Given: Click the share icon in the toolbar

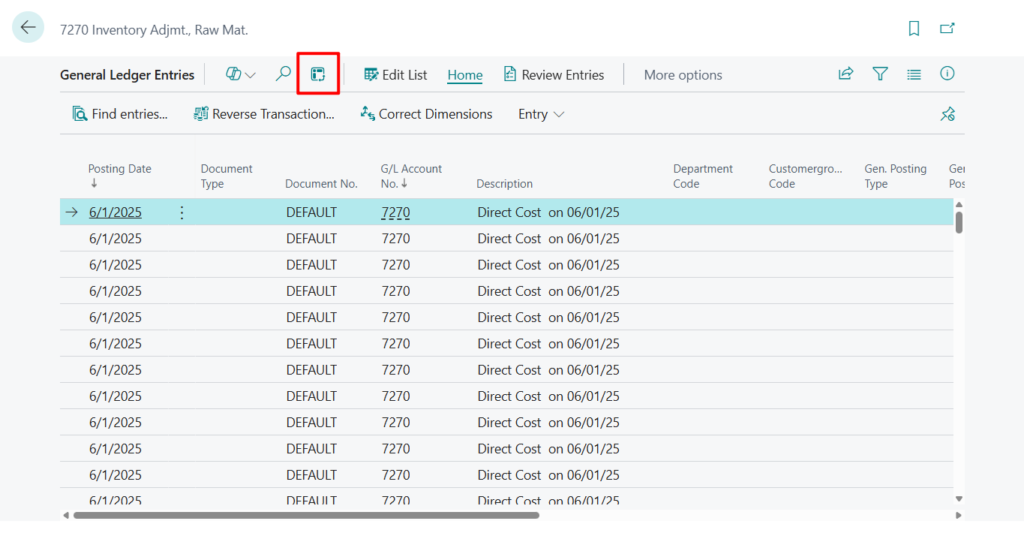Looking at the screenshot, I should [x=846, y=74].
